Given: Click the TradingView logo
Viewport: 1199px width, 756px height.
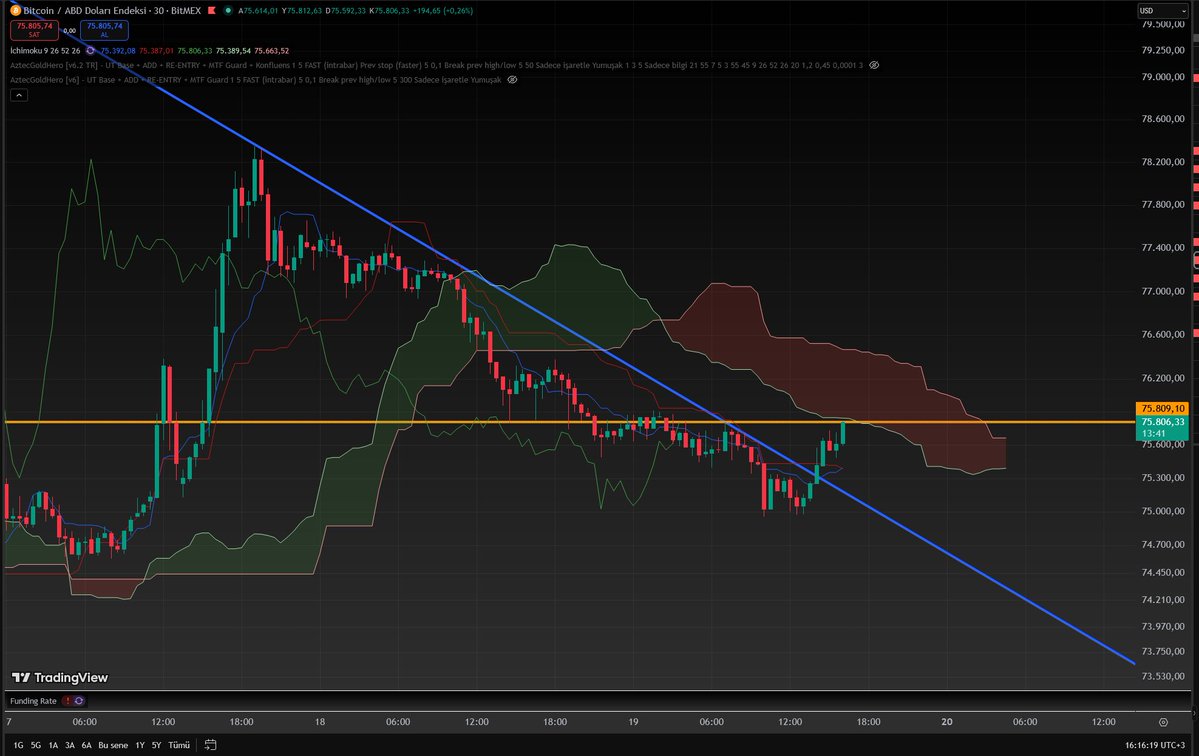Looking at the screenshot, I should pos(60,677).
